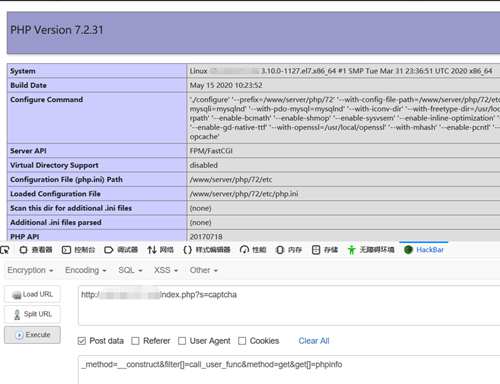
Task: Activate the element picker icon
Action: [4, 250]
